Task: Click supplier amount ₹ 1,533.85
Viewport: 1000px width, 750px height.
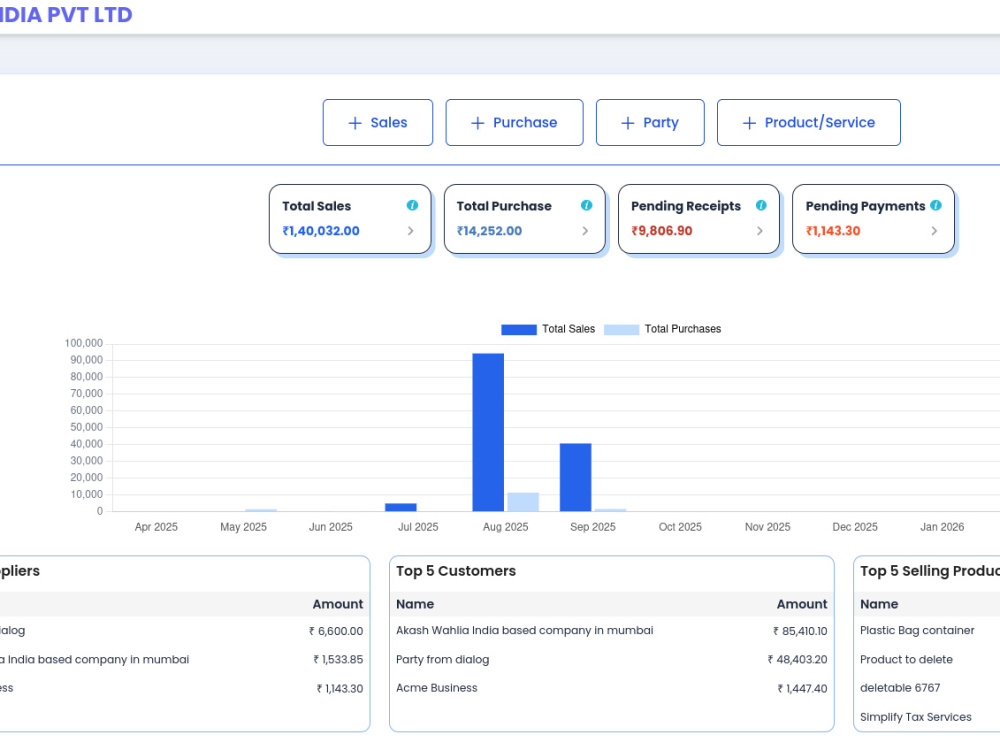Action: tap(338, 660)
